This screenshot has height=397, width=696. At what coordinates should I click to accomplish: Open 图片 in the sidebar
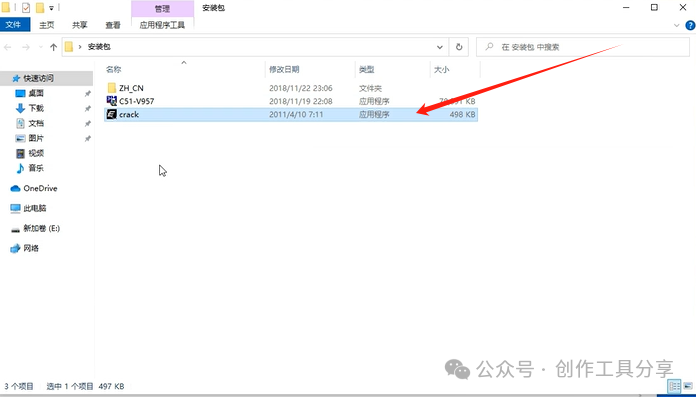click(x=36, y=138)
